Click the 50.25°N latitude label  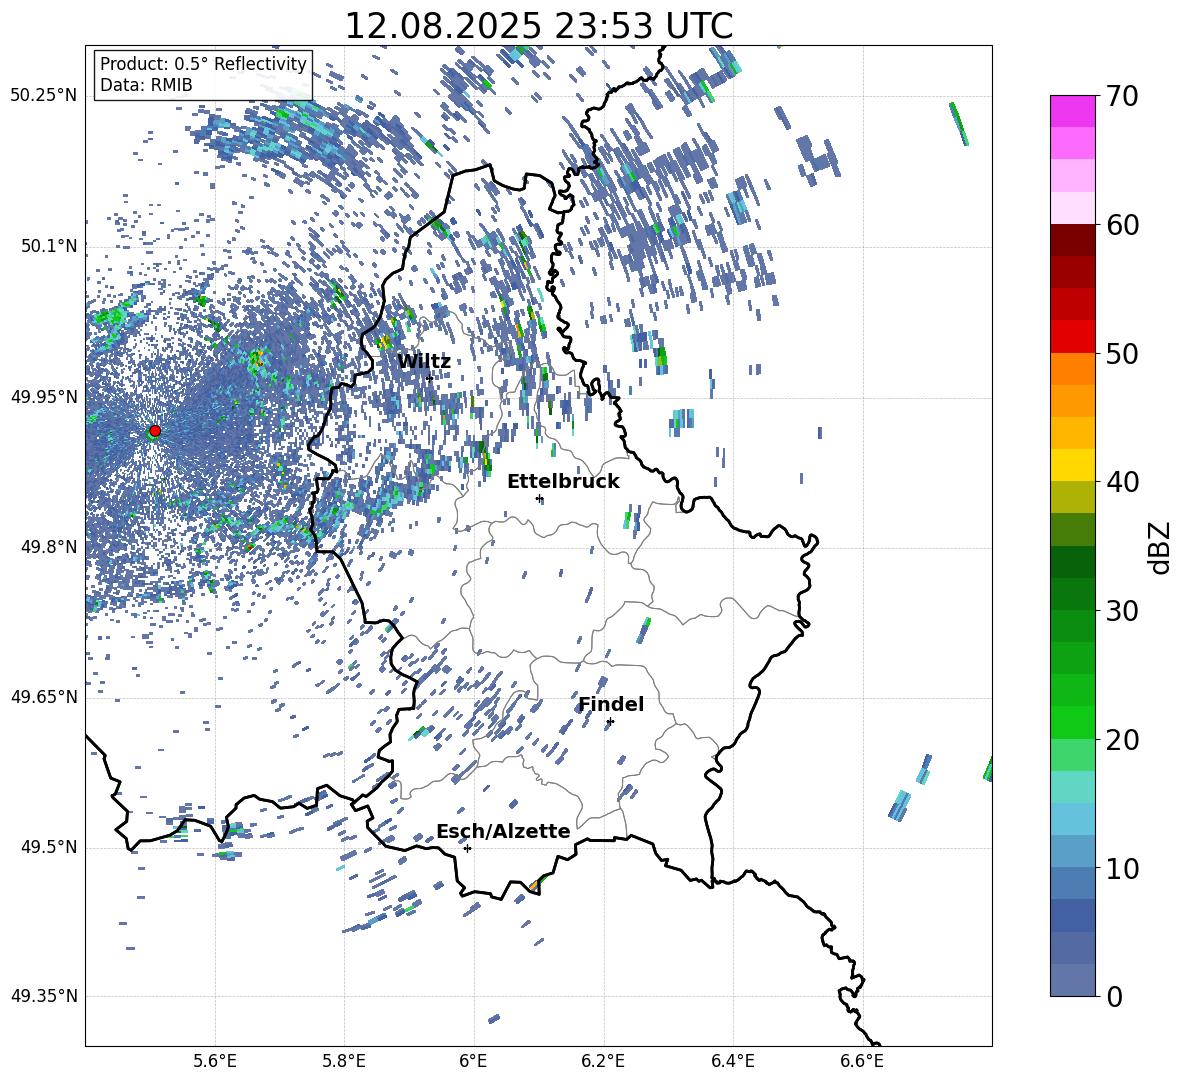coord(44,96)
